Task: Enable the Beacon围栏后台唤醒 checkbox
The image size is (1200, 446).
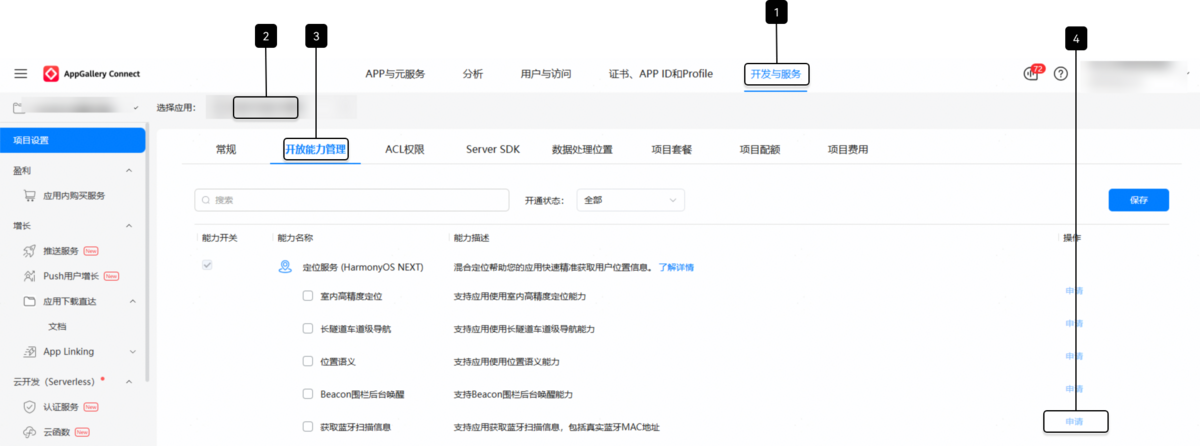Action: [x=308, y=394]
